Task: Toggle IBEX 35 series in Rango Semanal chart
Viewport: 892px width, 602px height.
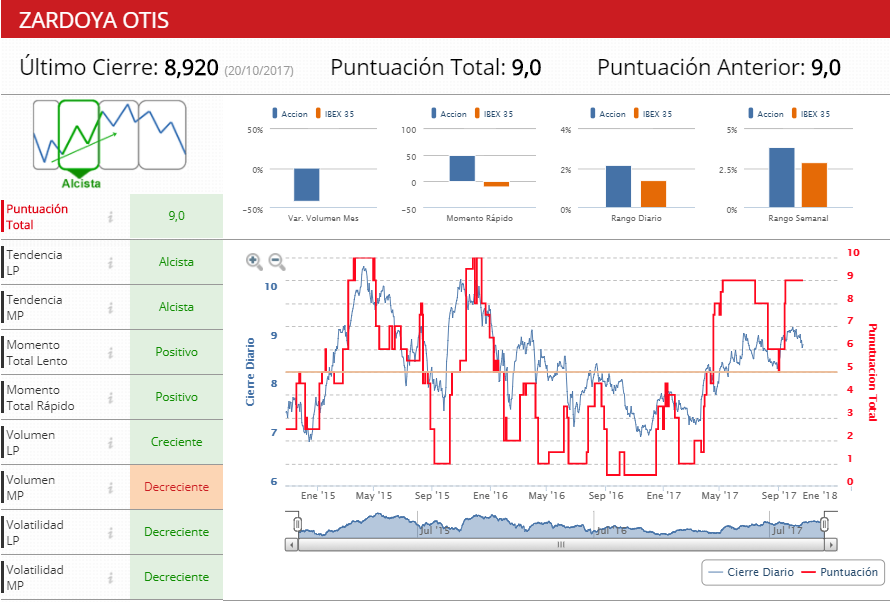Action: click(x=811, y=114)
